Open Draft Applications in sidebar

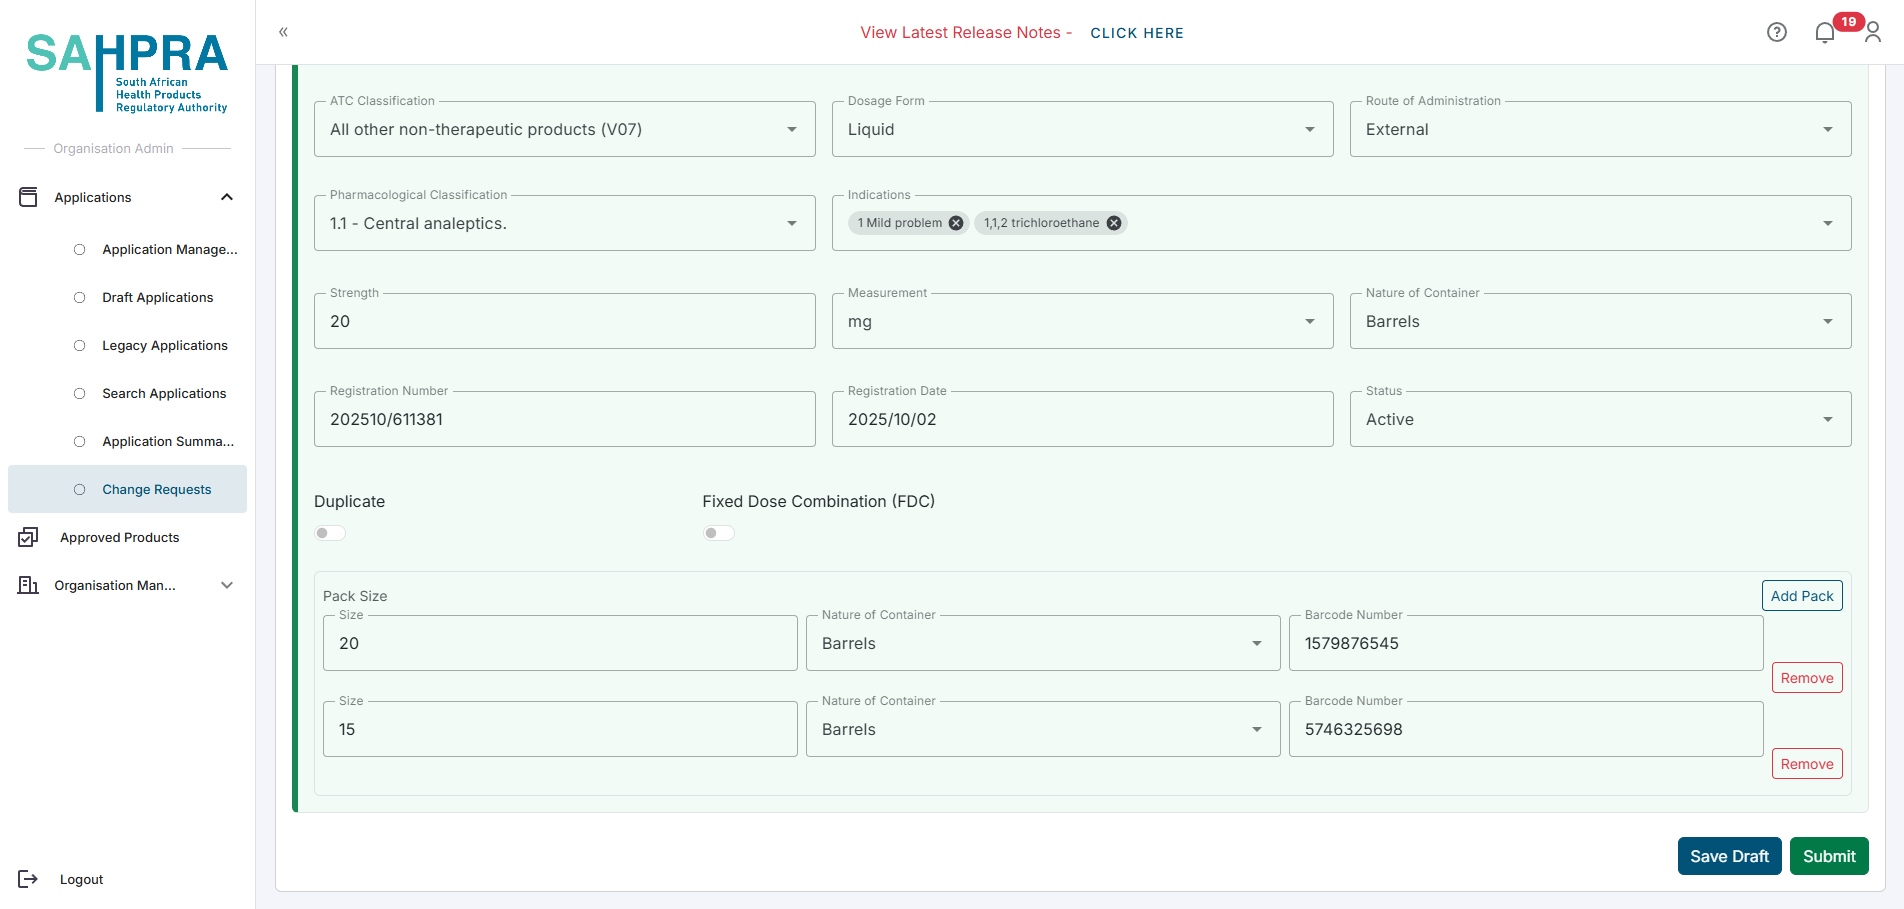[x=157, y=297]
